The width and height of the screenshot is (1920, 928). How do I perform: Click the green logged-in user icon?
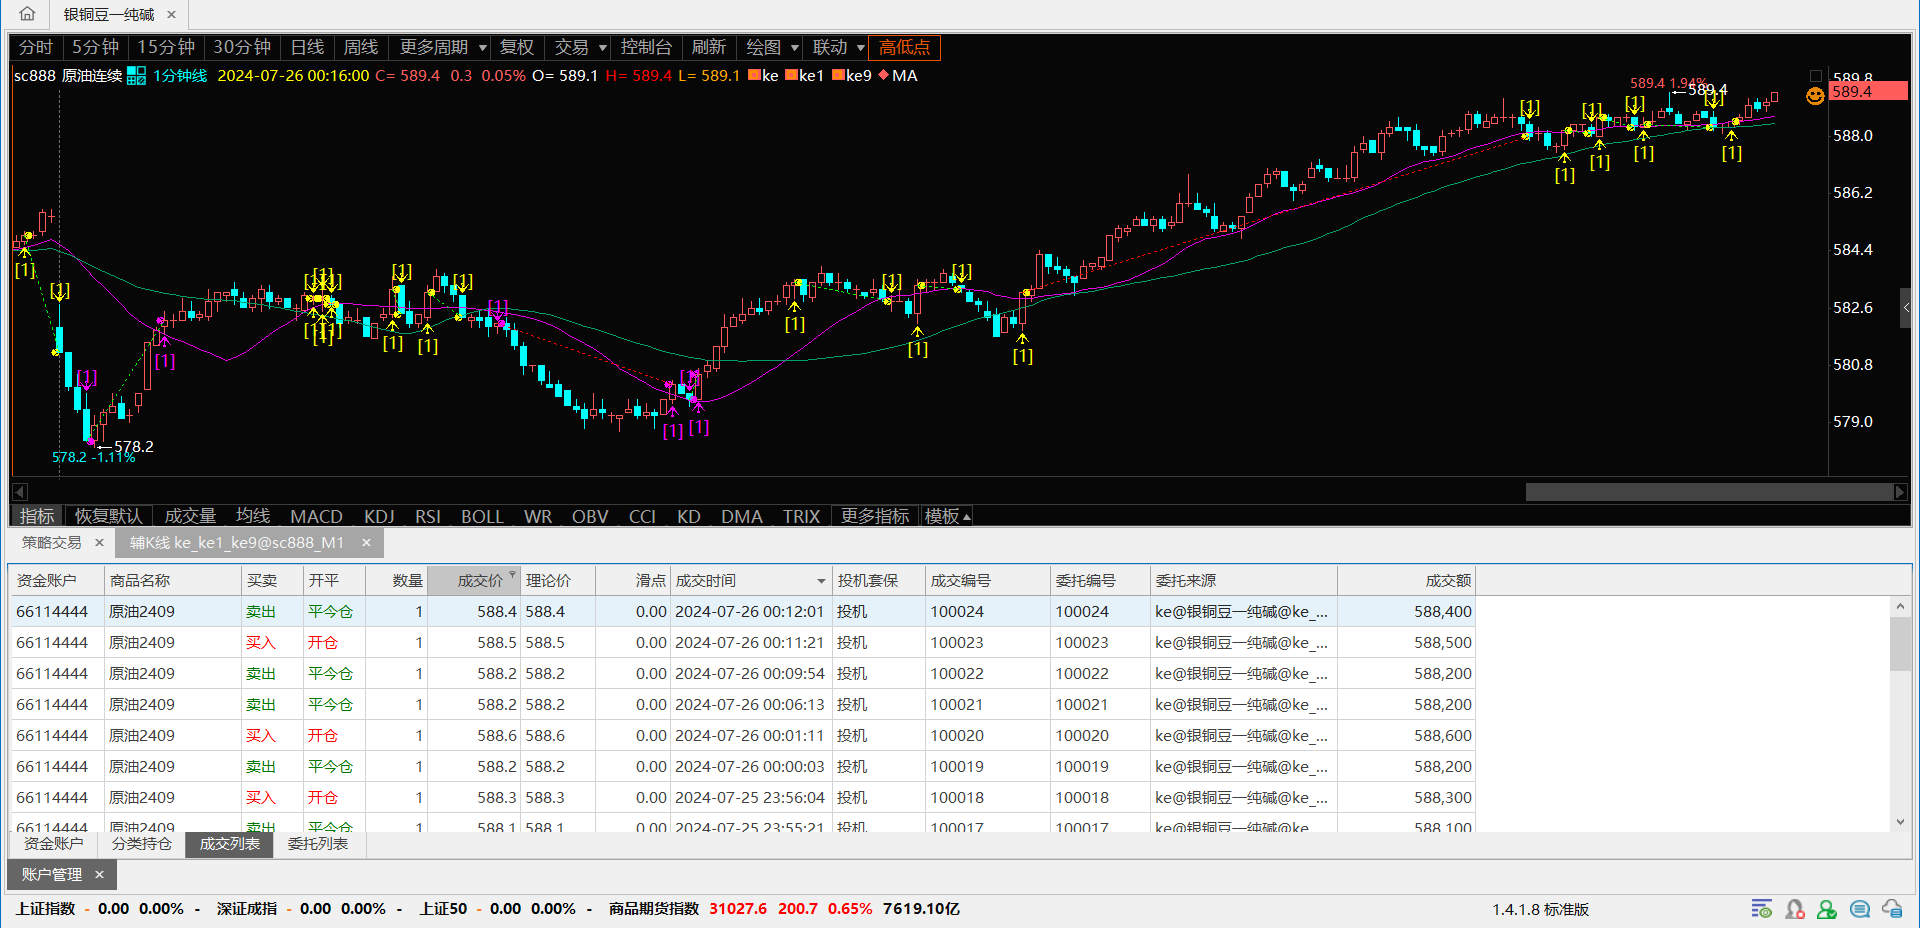point(1827,909)
